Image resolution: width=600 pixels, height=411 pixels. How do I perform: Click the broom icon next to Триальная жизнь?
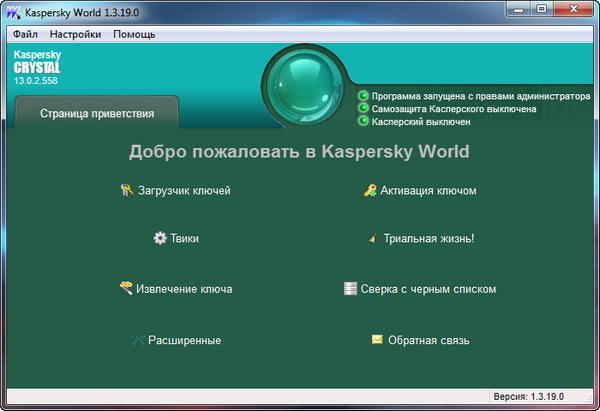(372, 239)
